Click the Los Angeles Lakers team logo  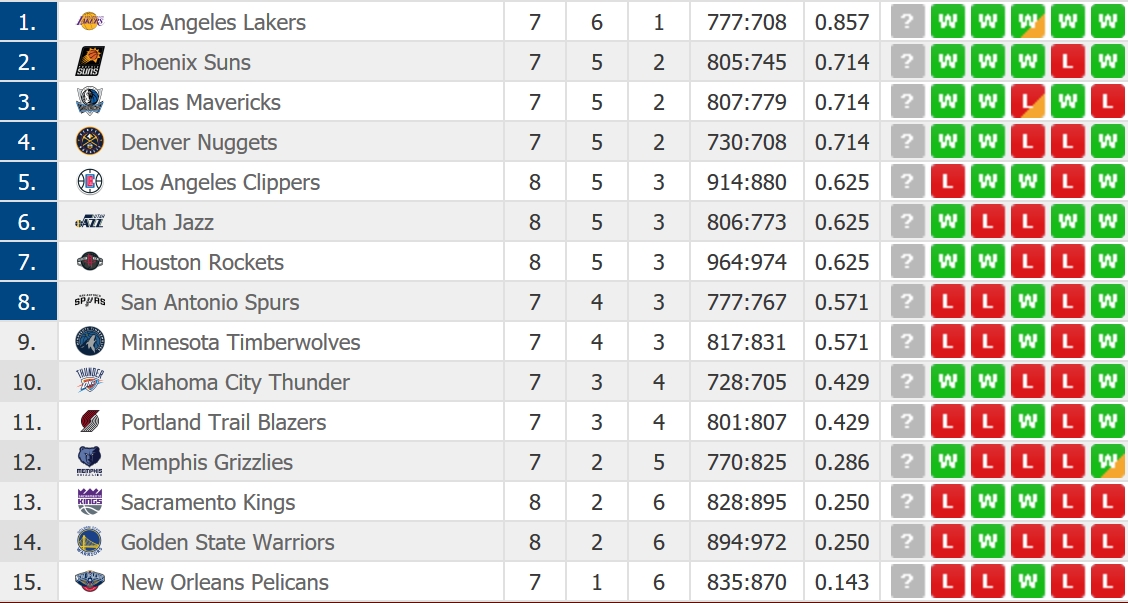pyautogui.click(x=89, y=22)
